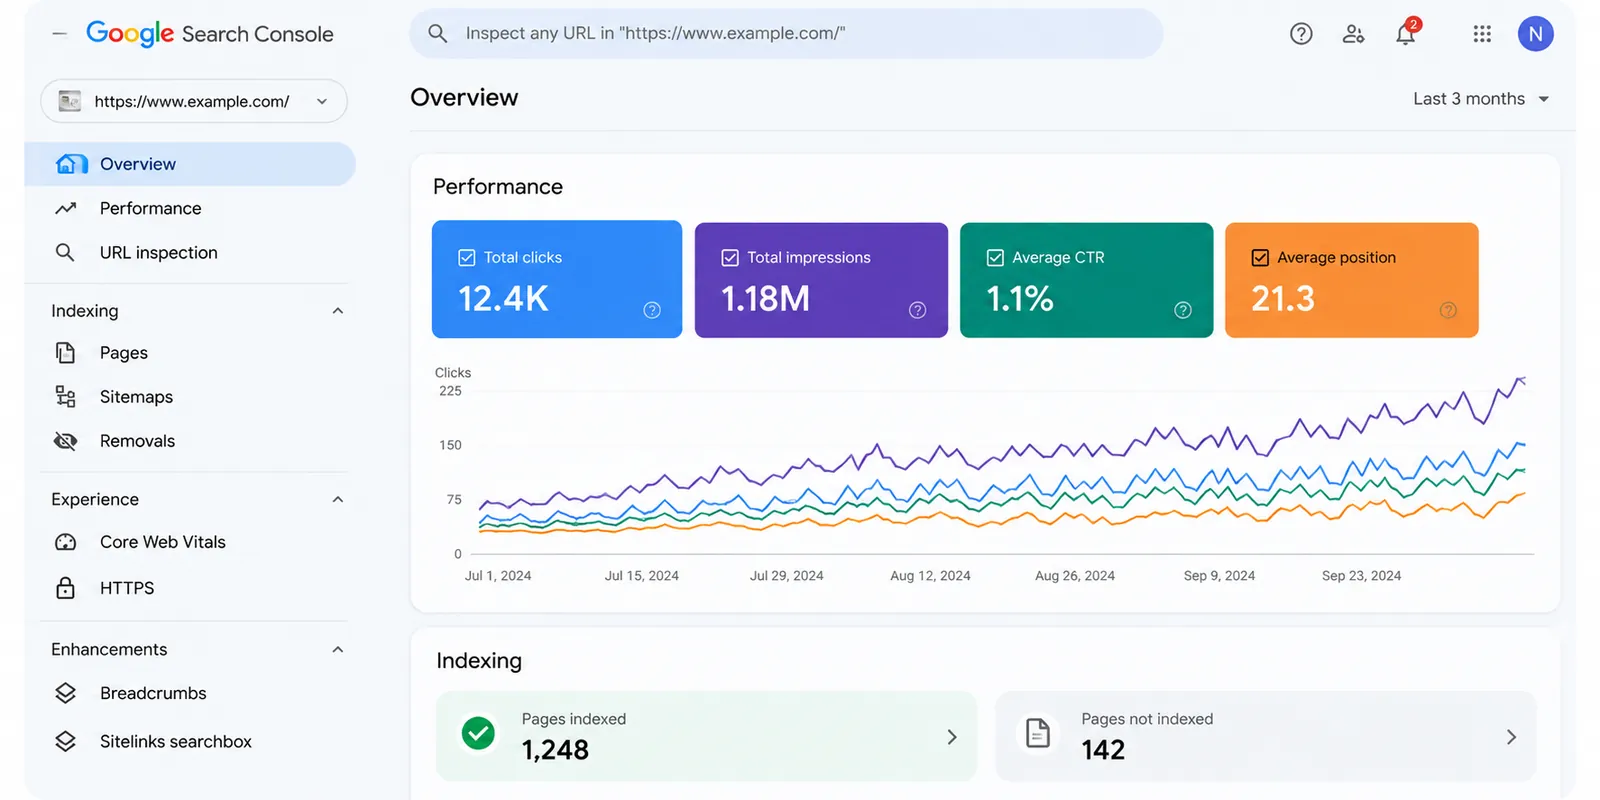Viewport: 1600px width, 800px height.
Task: Click the Breadcrumbs layers icon
Action: pos(65,693)
